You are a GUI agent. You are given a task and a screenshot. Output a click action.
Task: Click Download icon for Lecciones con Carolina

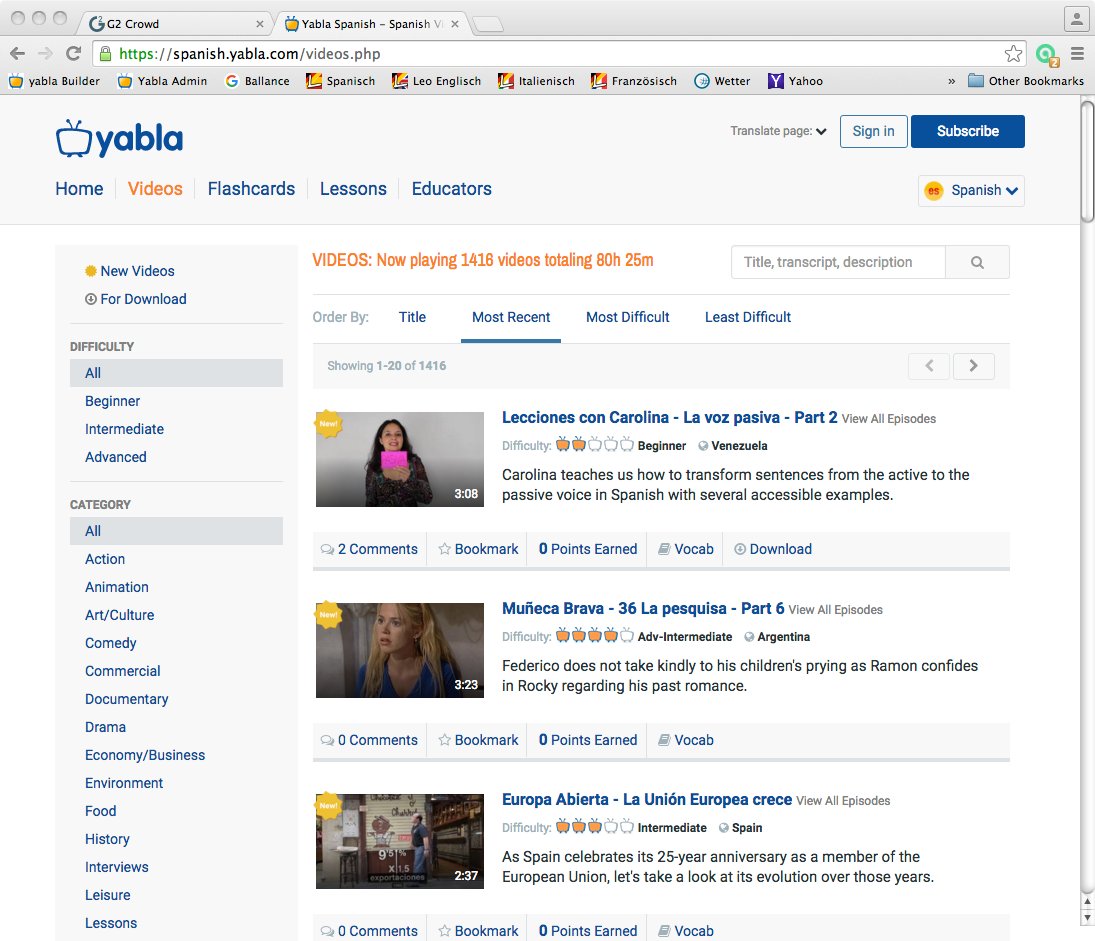click(740, 549)
